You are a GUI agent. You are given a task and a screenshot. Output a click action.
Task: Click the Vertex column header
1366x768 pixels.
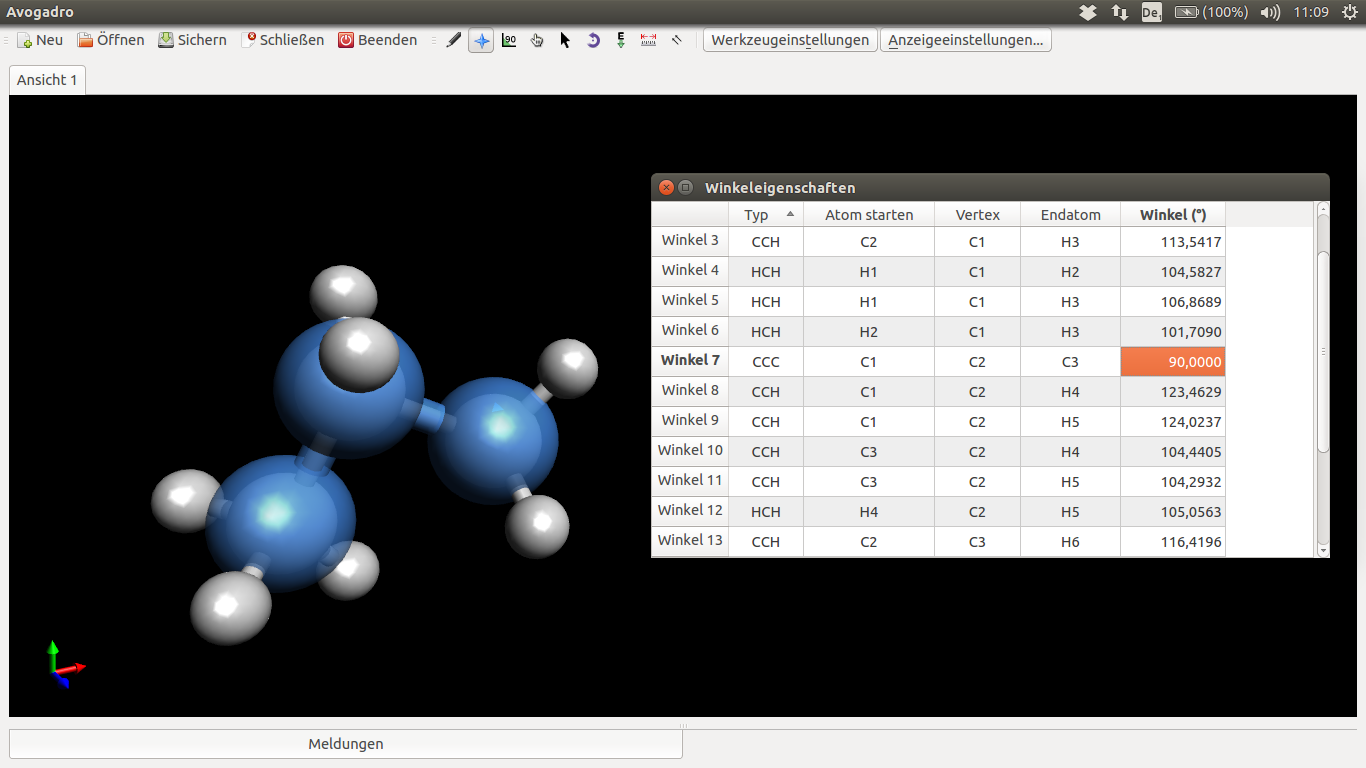coord(977,215)
